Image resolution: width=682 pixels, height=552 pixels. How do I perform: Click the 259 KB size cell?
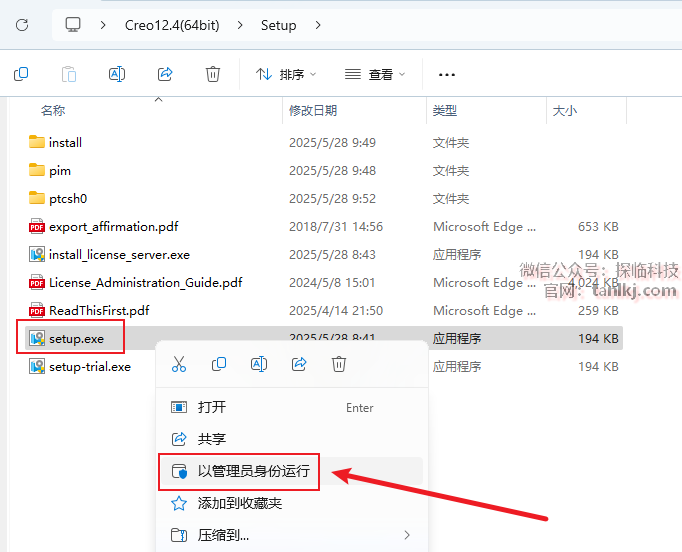pos(598,311)
